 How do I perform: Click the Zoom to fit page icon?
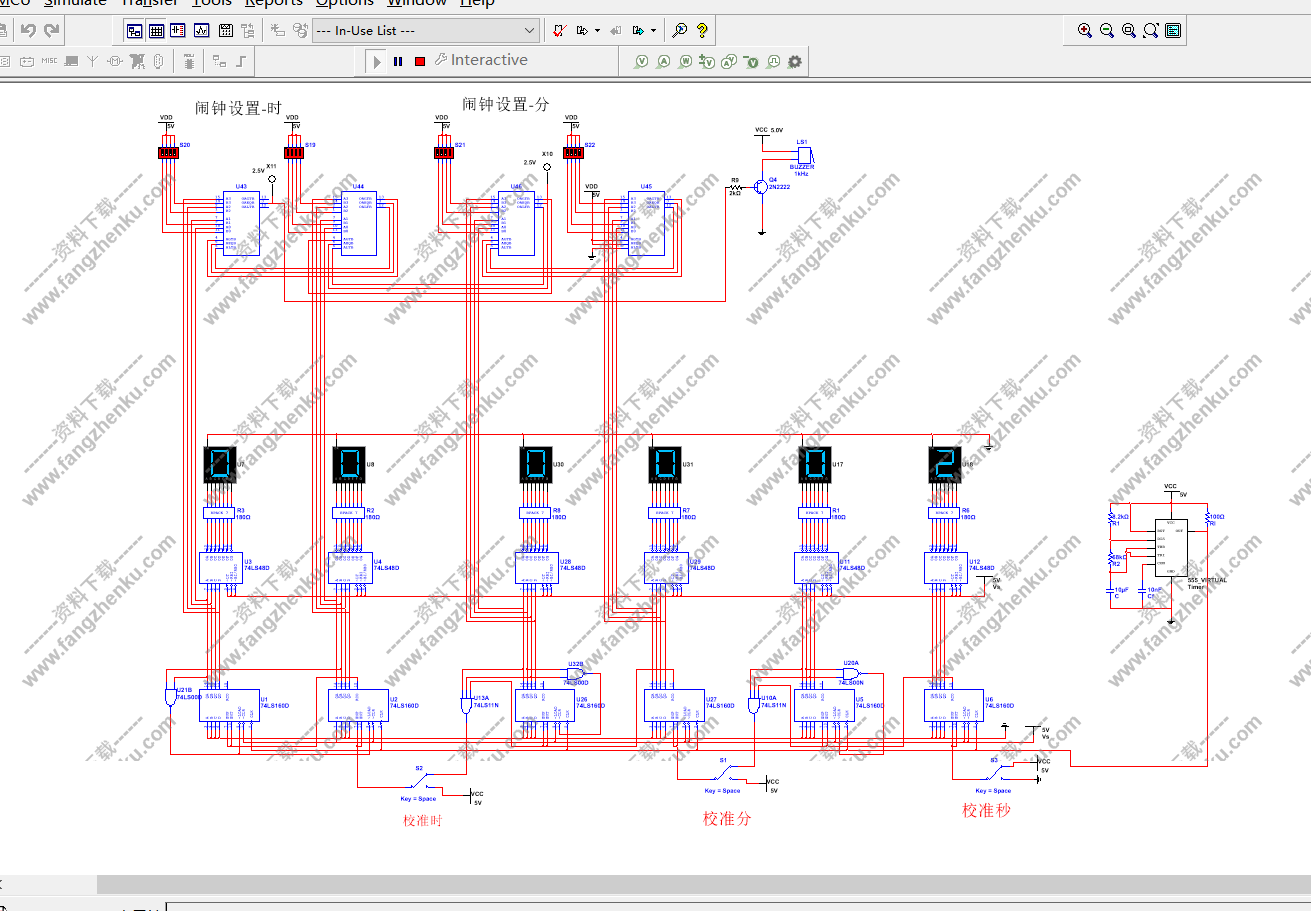pyautogui.click(x=1151, y=30)
